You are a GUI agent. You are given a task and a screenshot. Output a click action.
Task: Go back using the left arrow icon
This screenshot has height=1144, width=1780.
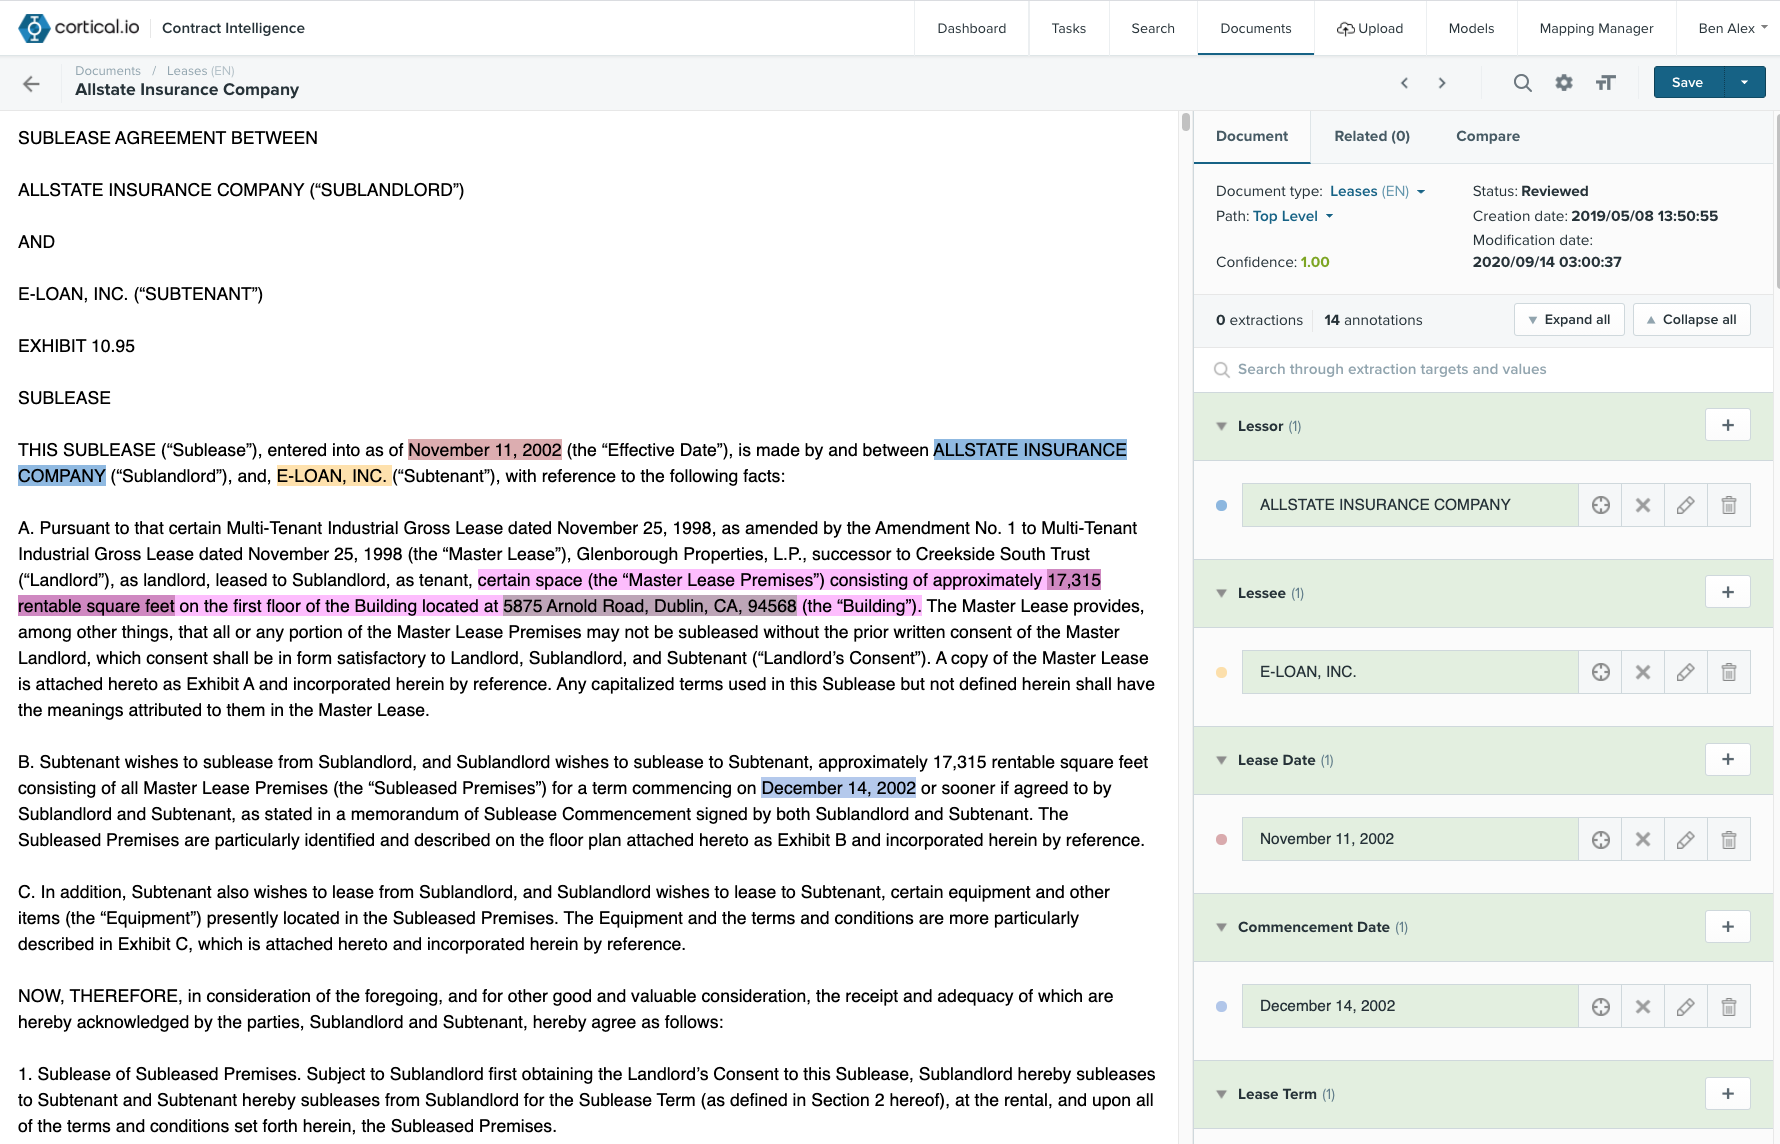coord(31,84)
